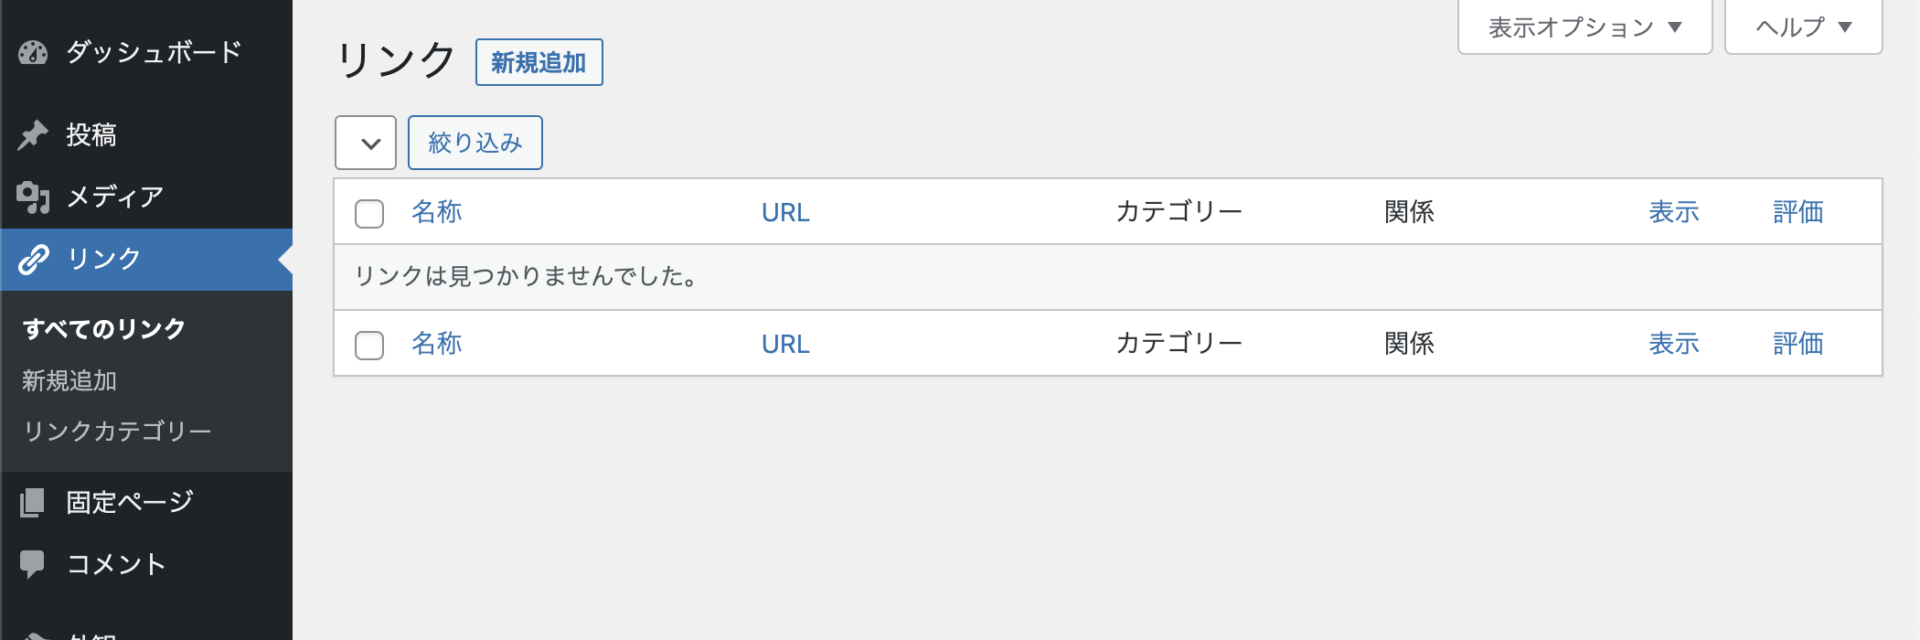
Task: Tick the select-all checkbox in table header
Action: pos(369,213)
